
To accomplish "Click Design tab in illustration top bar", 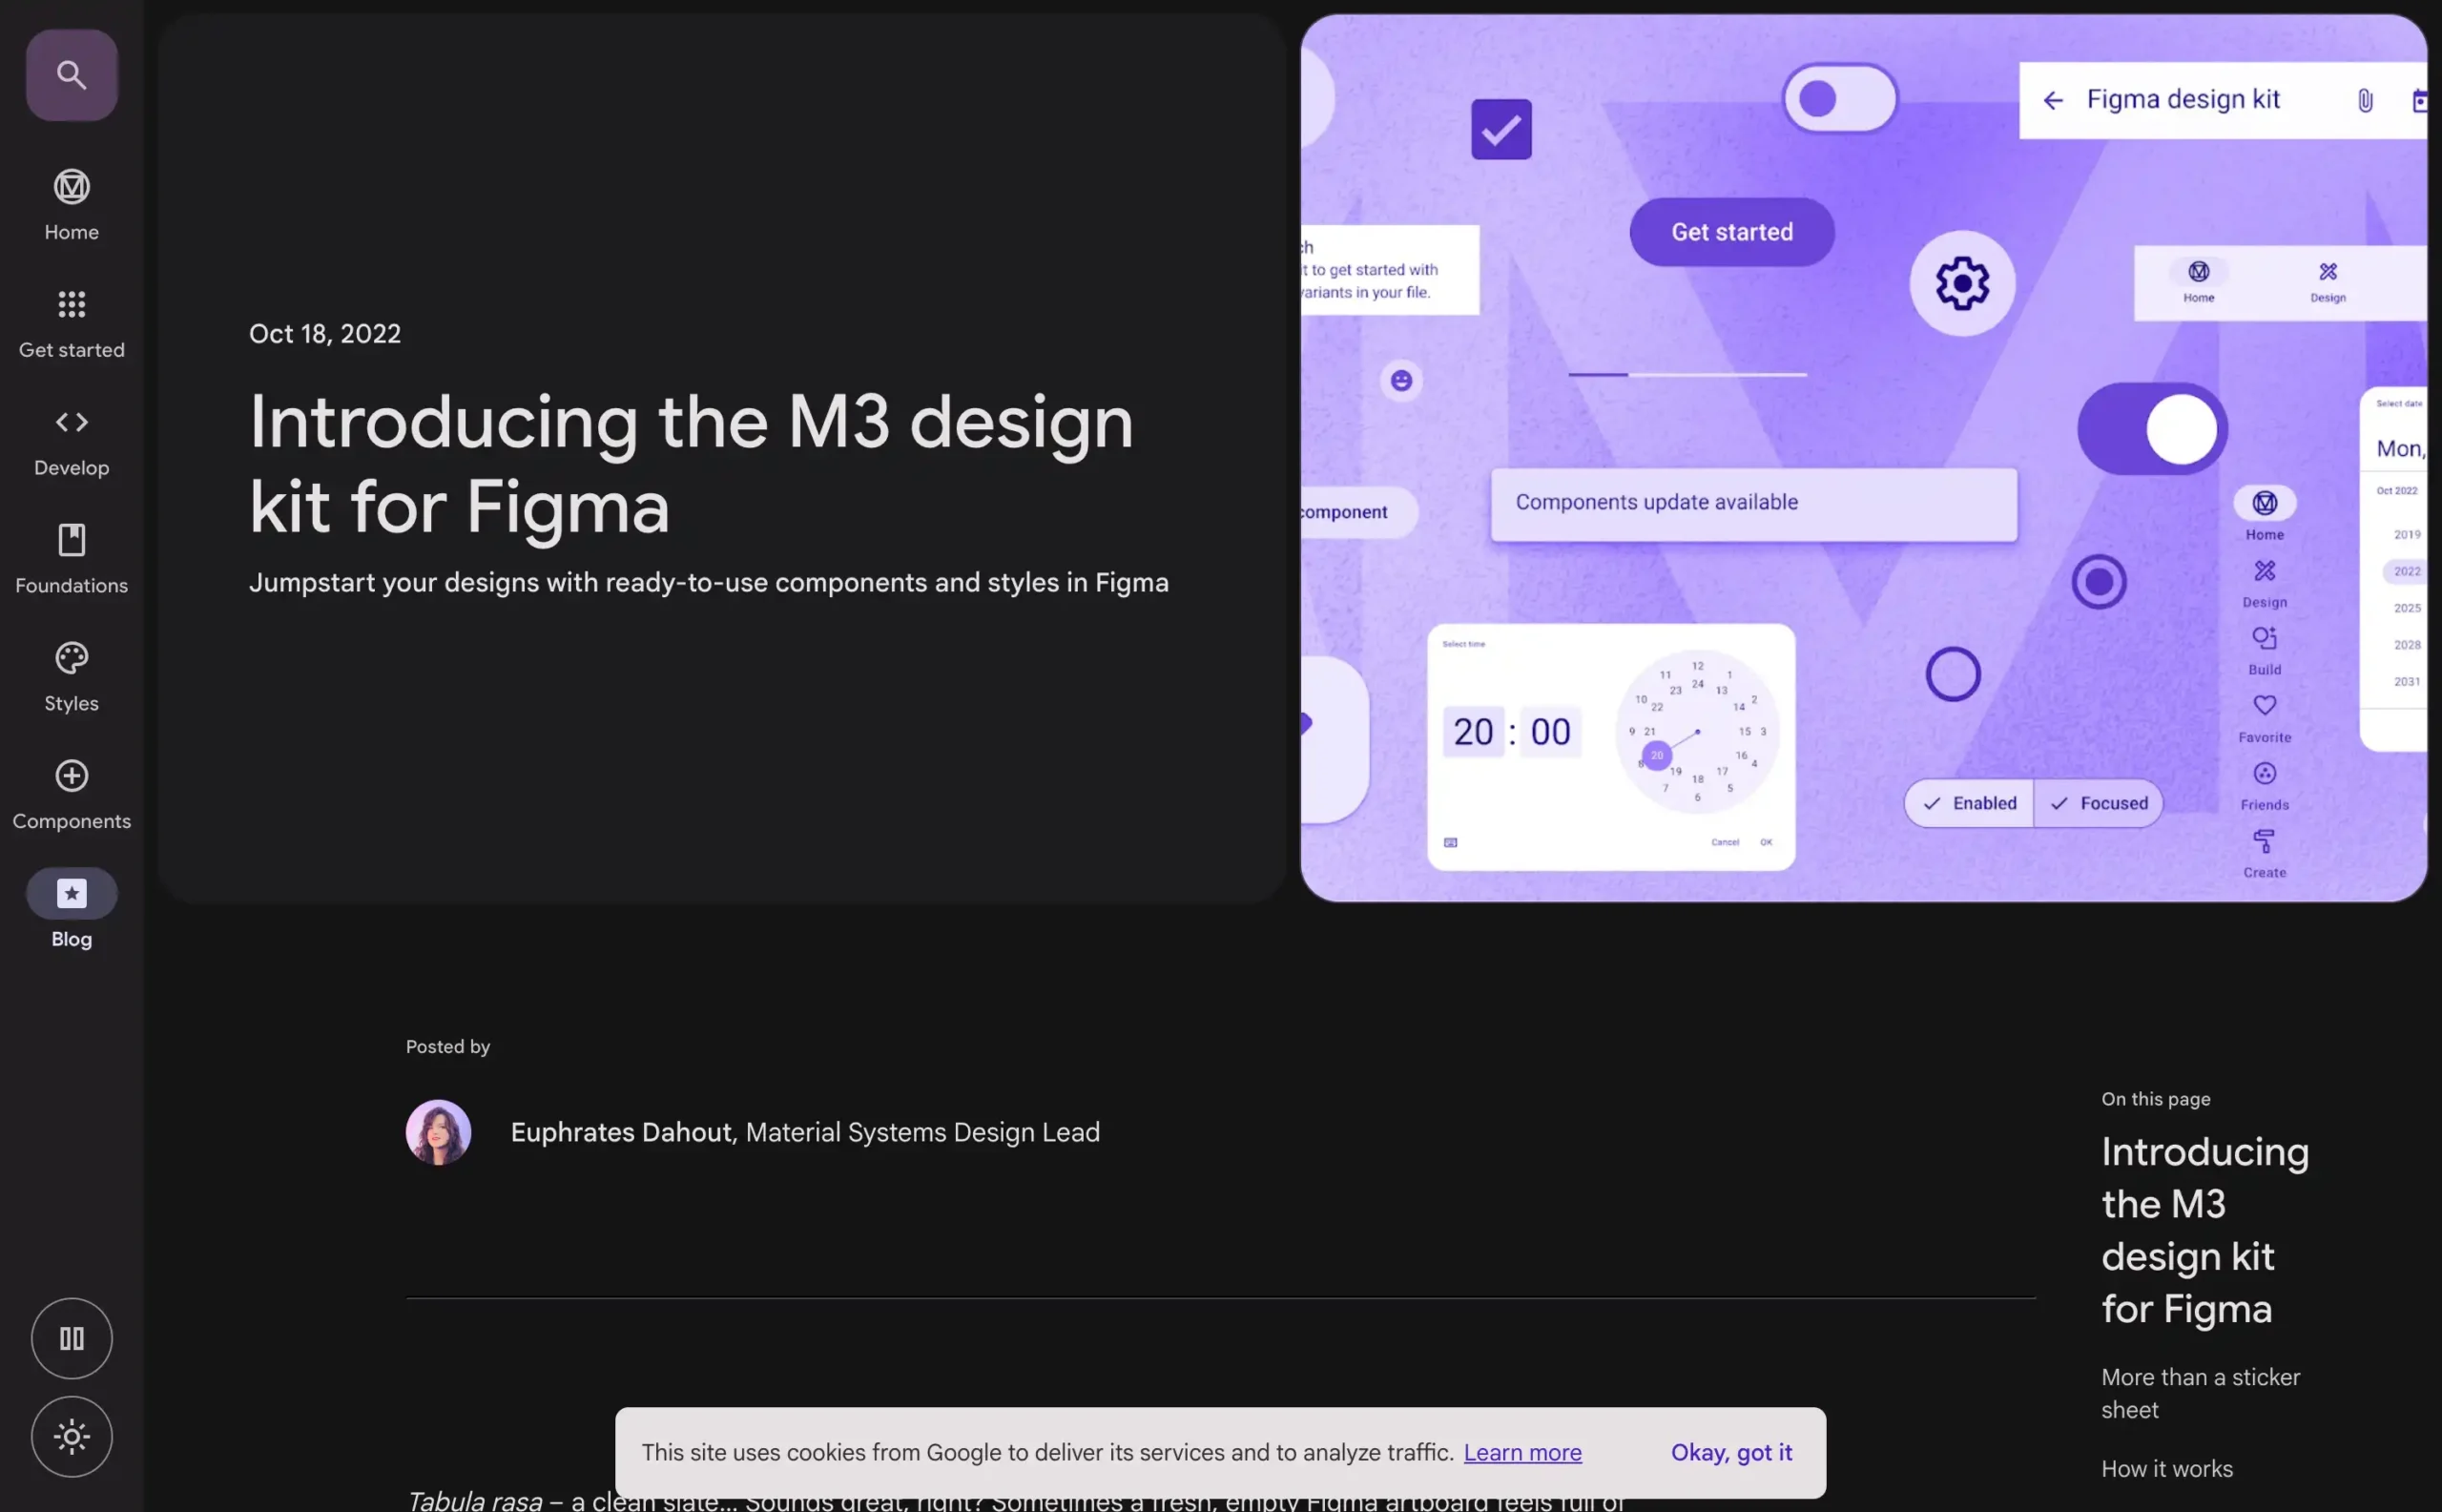I will click(2327, 282).
